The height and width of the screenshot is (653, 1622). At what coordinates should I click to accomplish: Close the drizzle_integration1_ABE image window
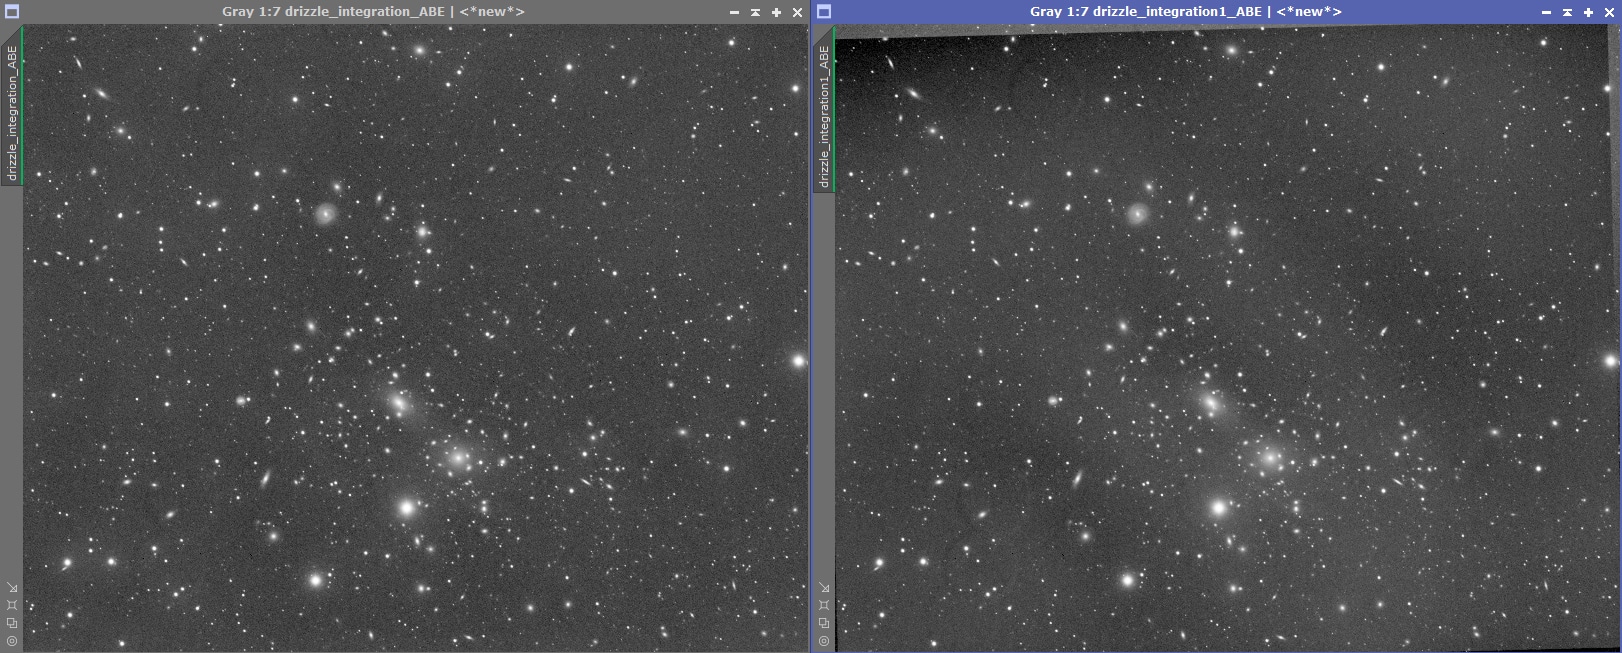coord(1609,12)
